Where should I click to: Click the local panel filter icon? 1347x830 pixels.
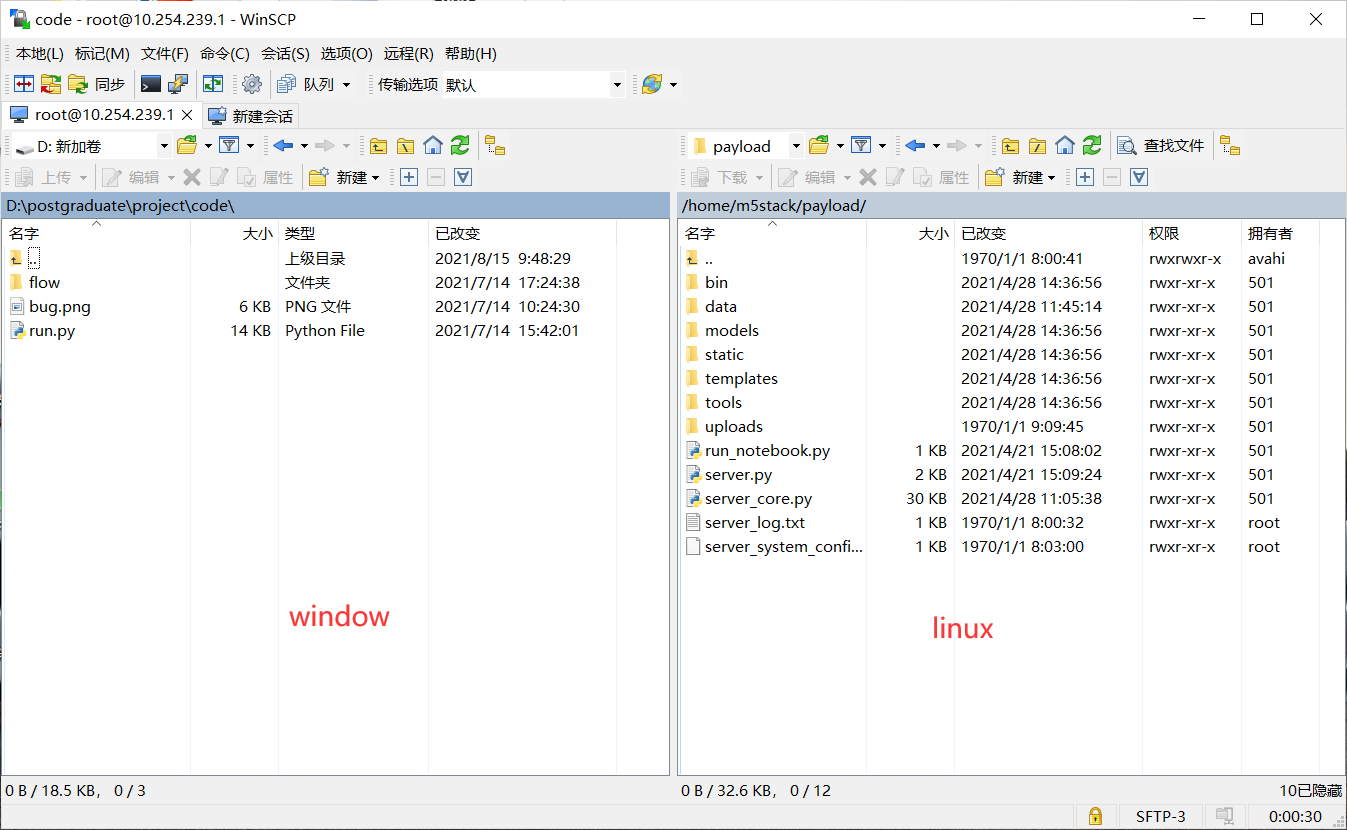[229, 146]
